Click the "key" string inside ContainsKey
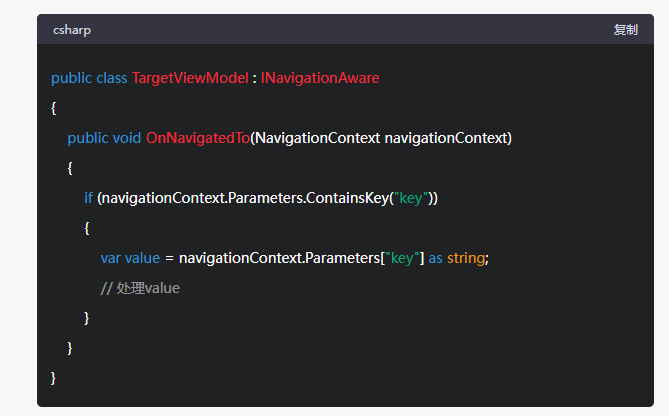Viewport: 669px width, 416px height. [x=411, y=198]
